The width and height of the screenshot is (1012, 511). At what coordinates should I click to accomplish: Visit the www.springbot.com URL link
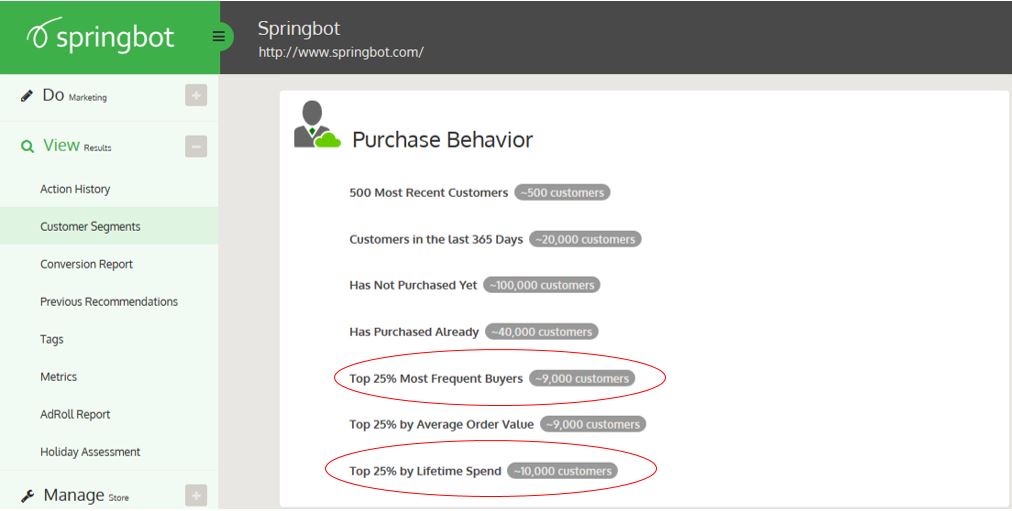pyautogui.click(x=341, y=52)
